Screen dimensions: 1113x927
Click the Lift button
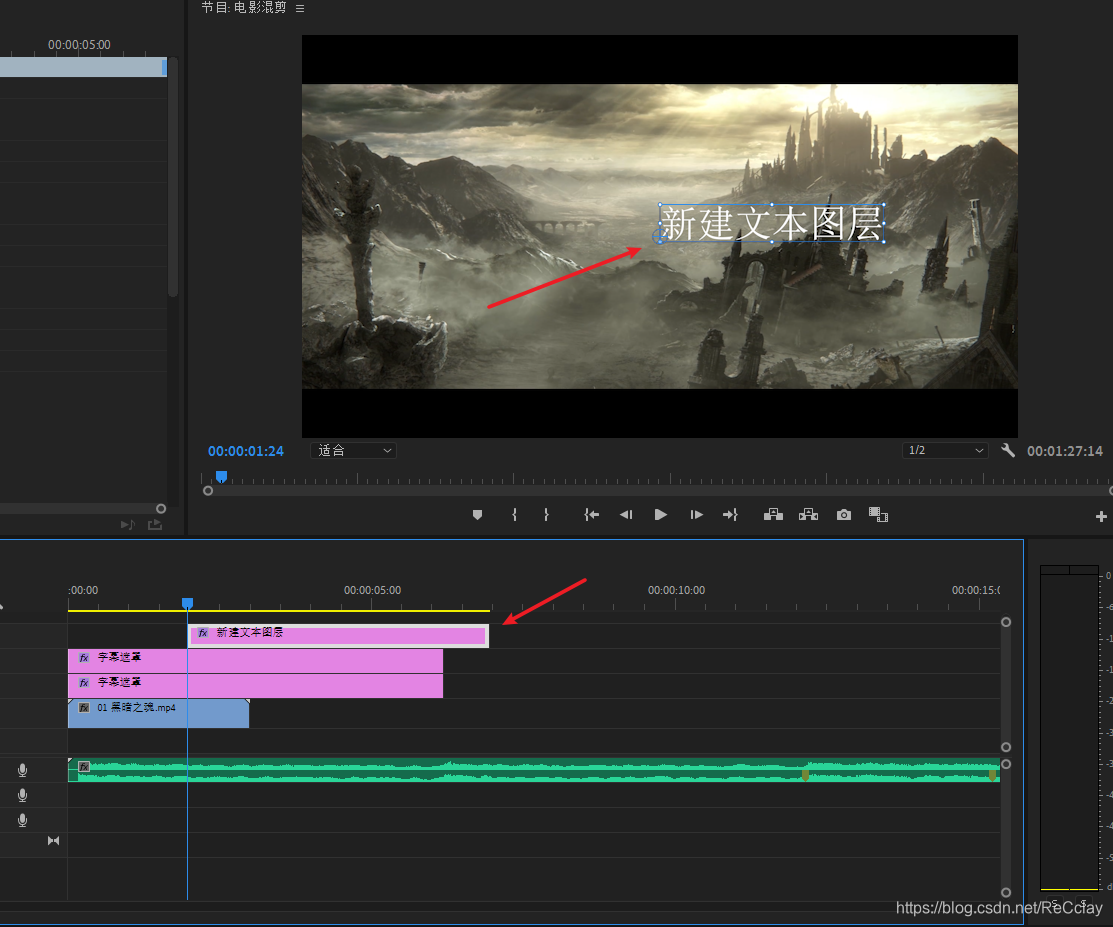click(773, 515)
